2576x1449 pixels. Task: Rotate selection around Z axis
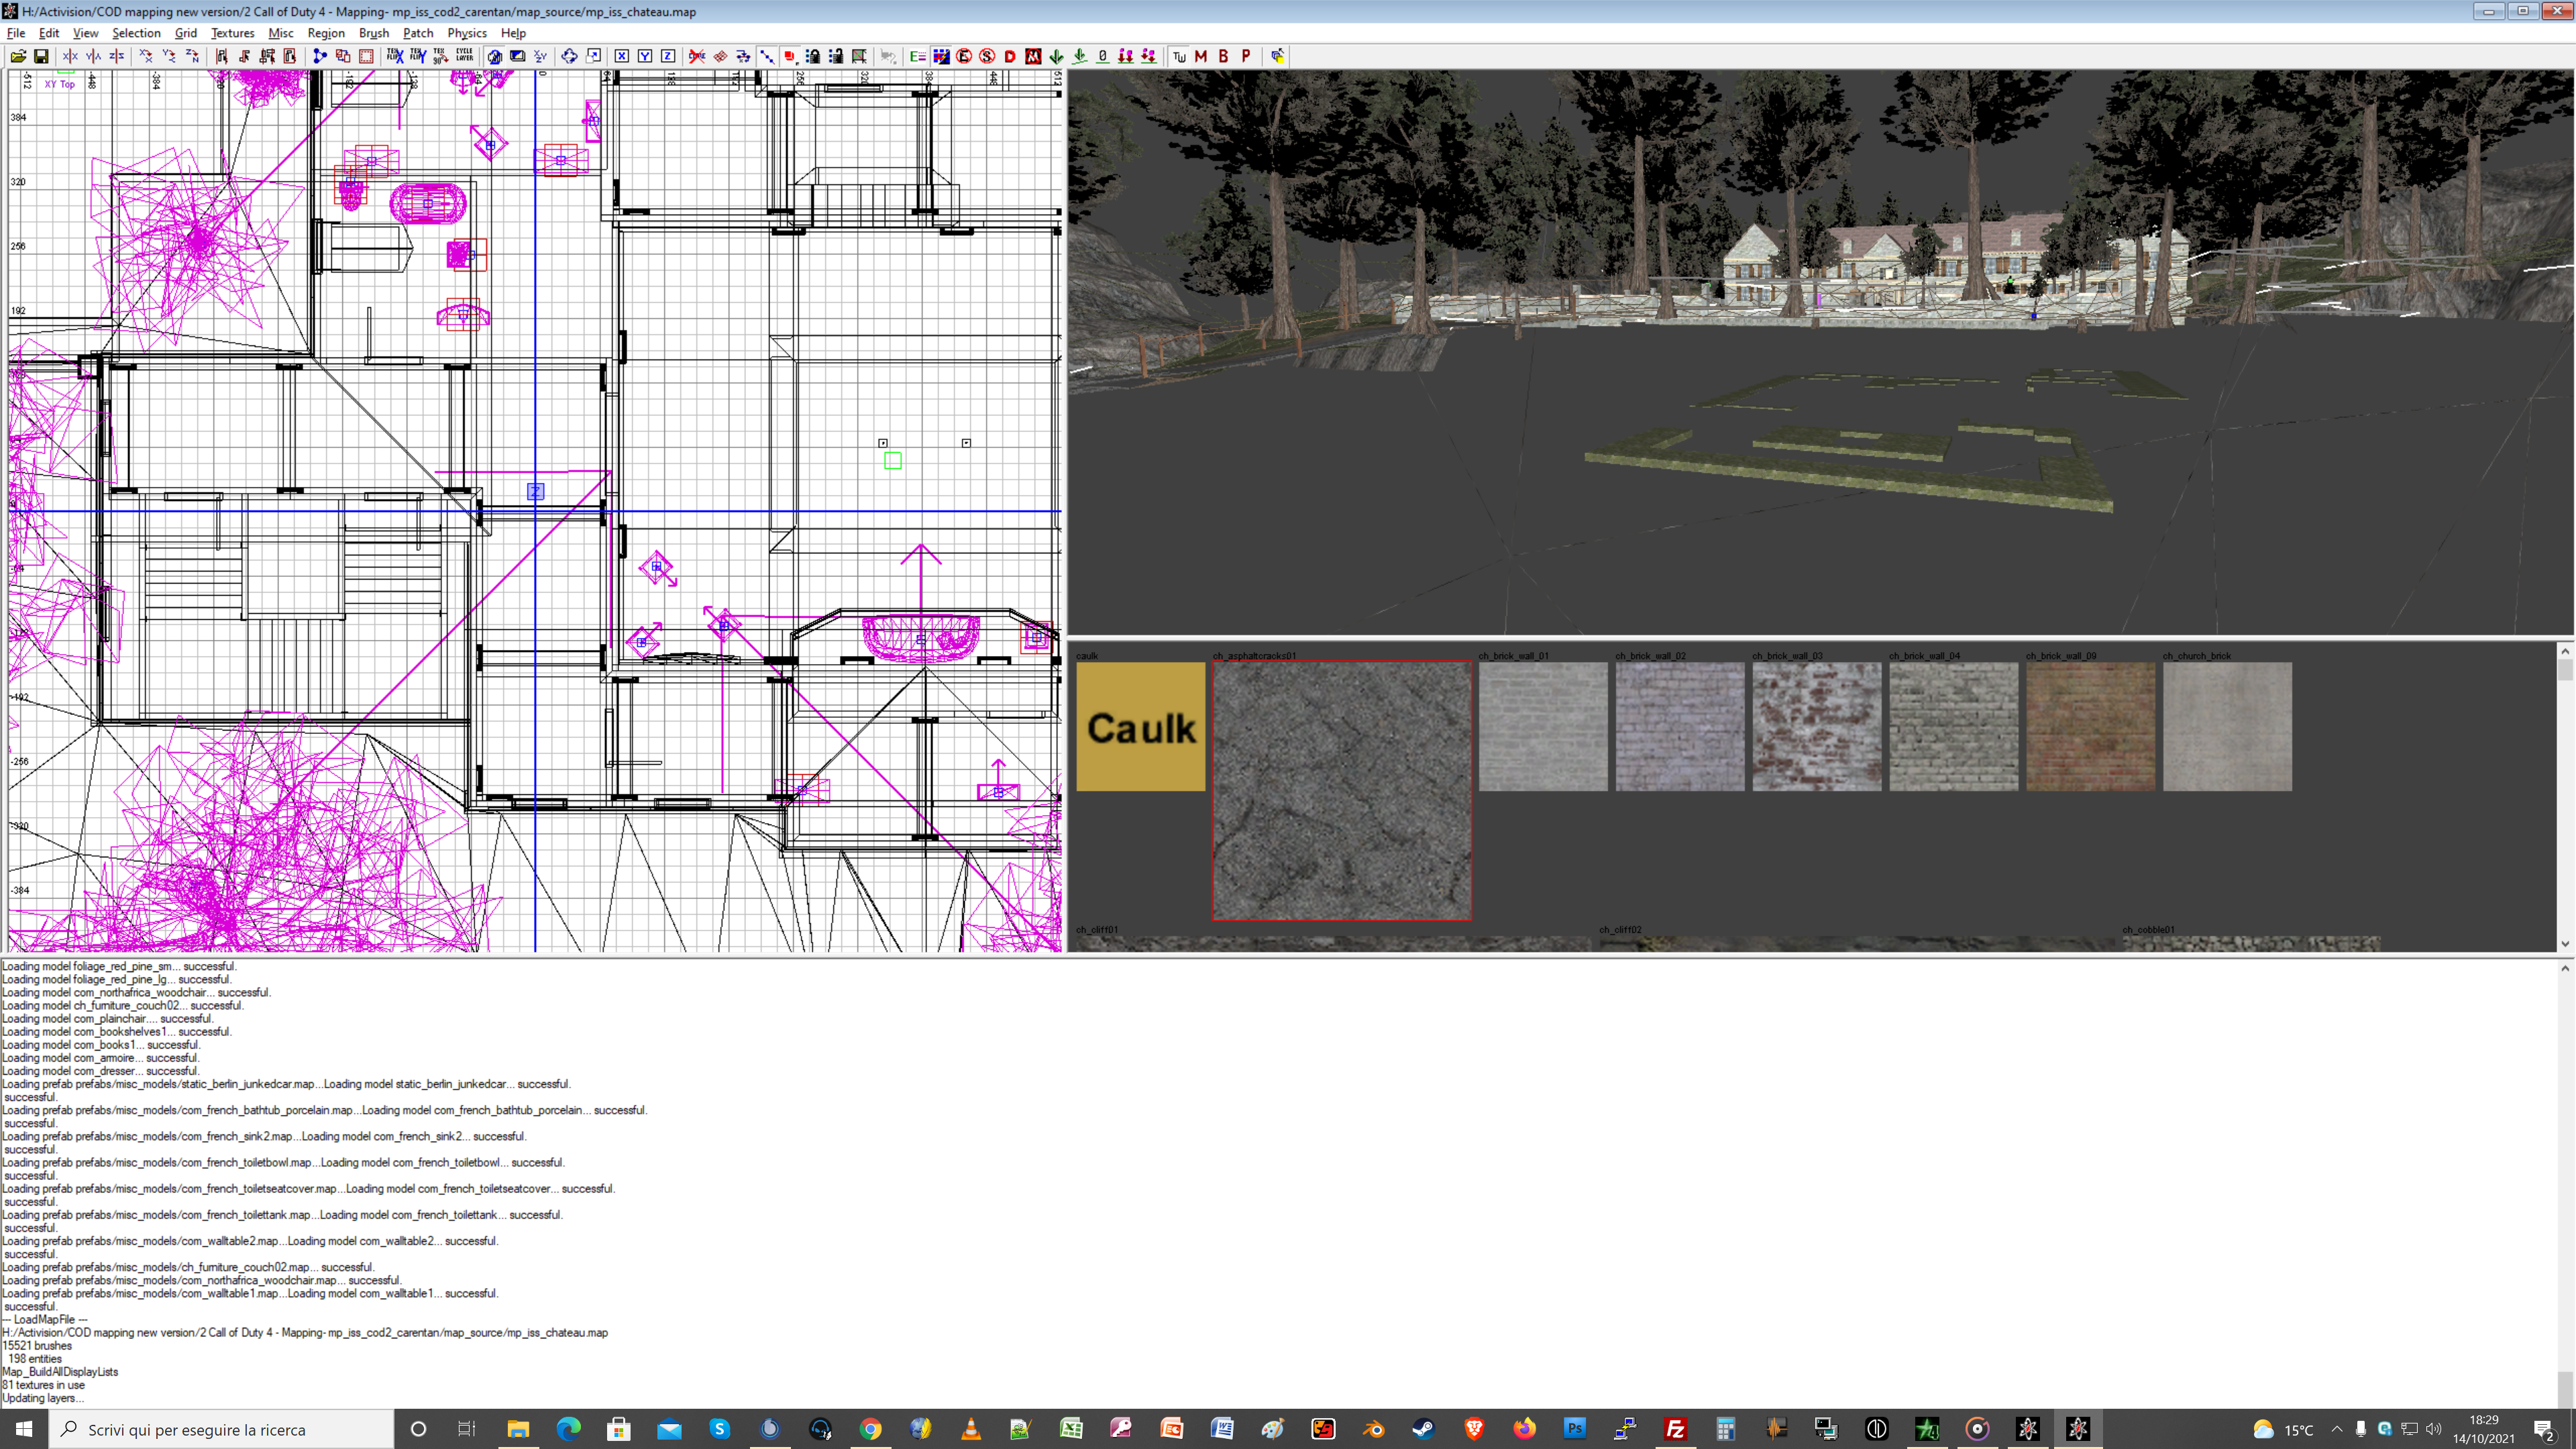[x=192, y=56]
